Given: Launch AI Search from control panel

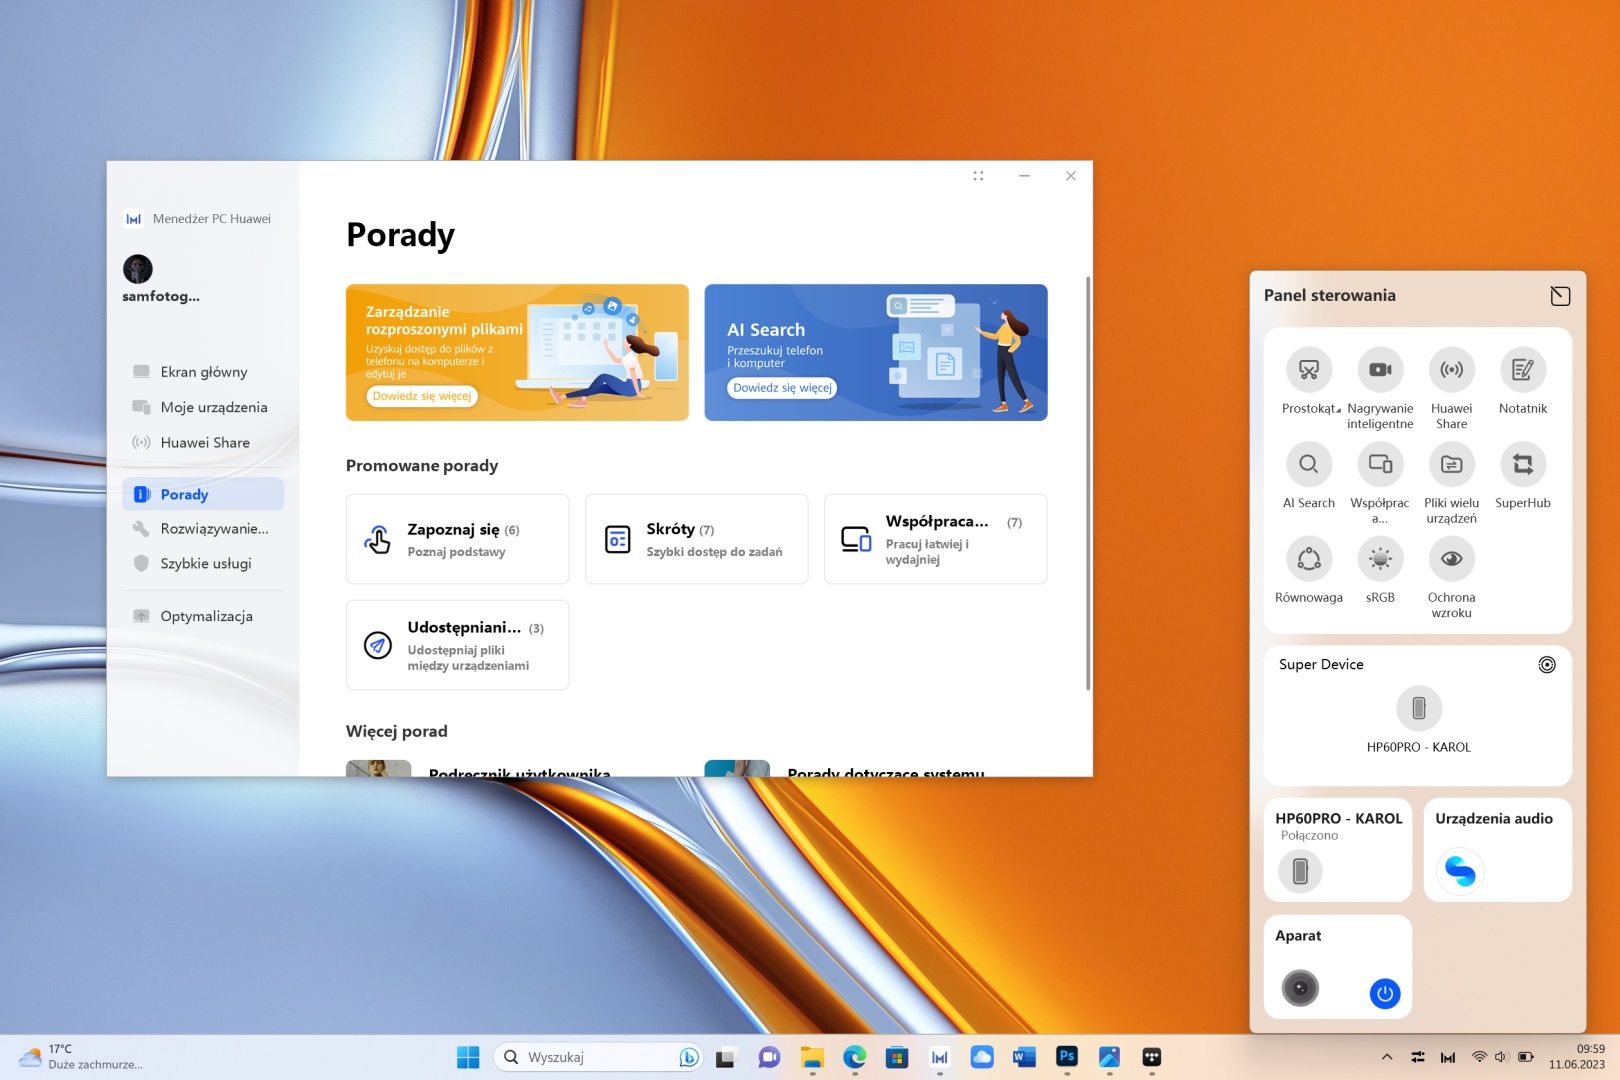Looking at the screenshot, I should click(x=1308, y=465).
